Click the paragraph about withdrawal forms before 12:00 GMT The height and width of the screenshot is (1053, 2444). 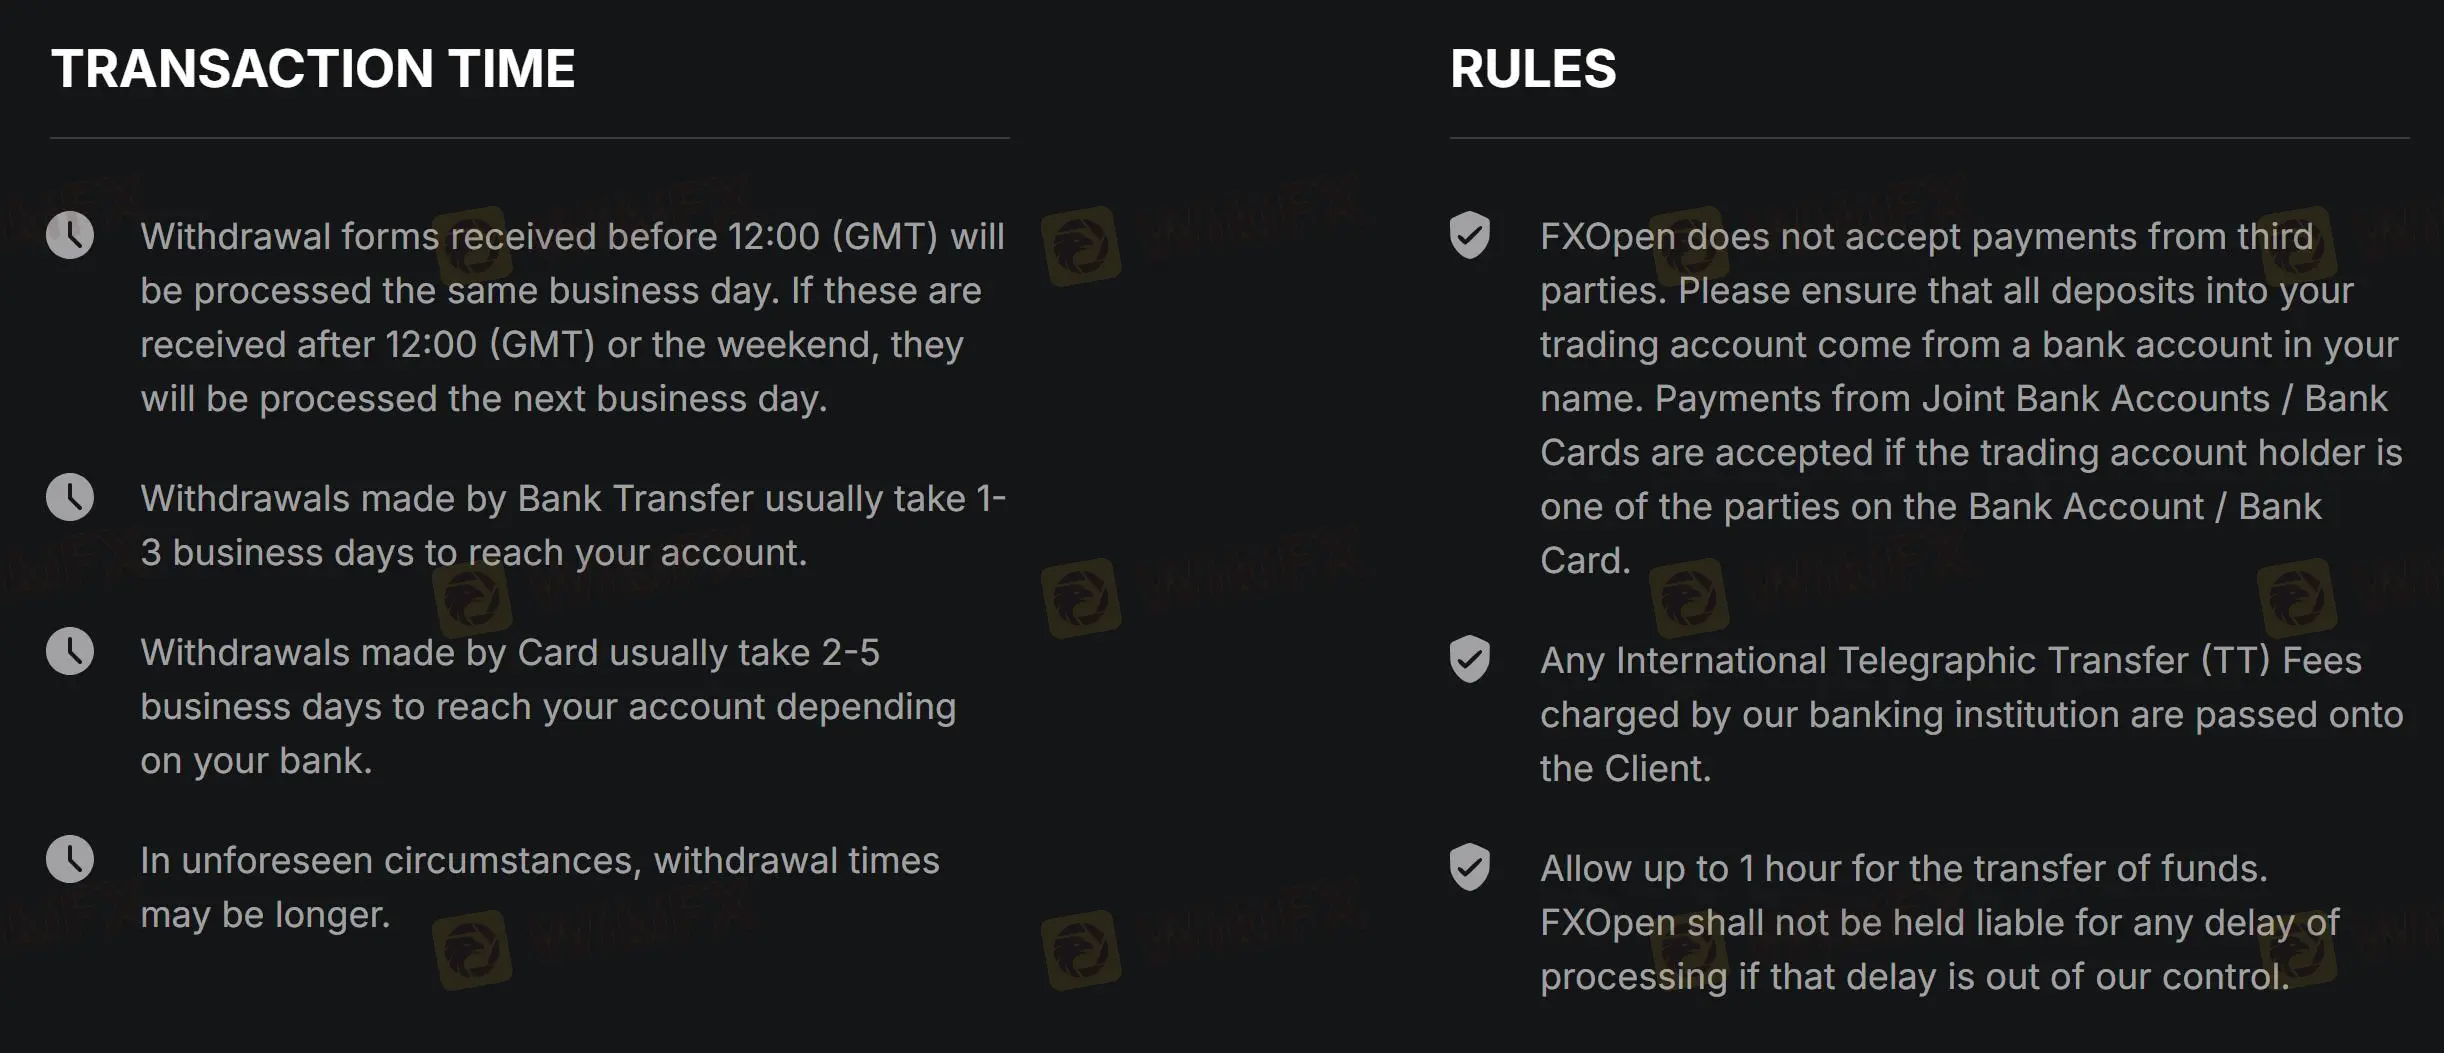coord(573,317)
